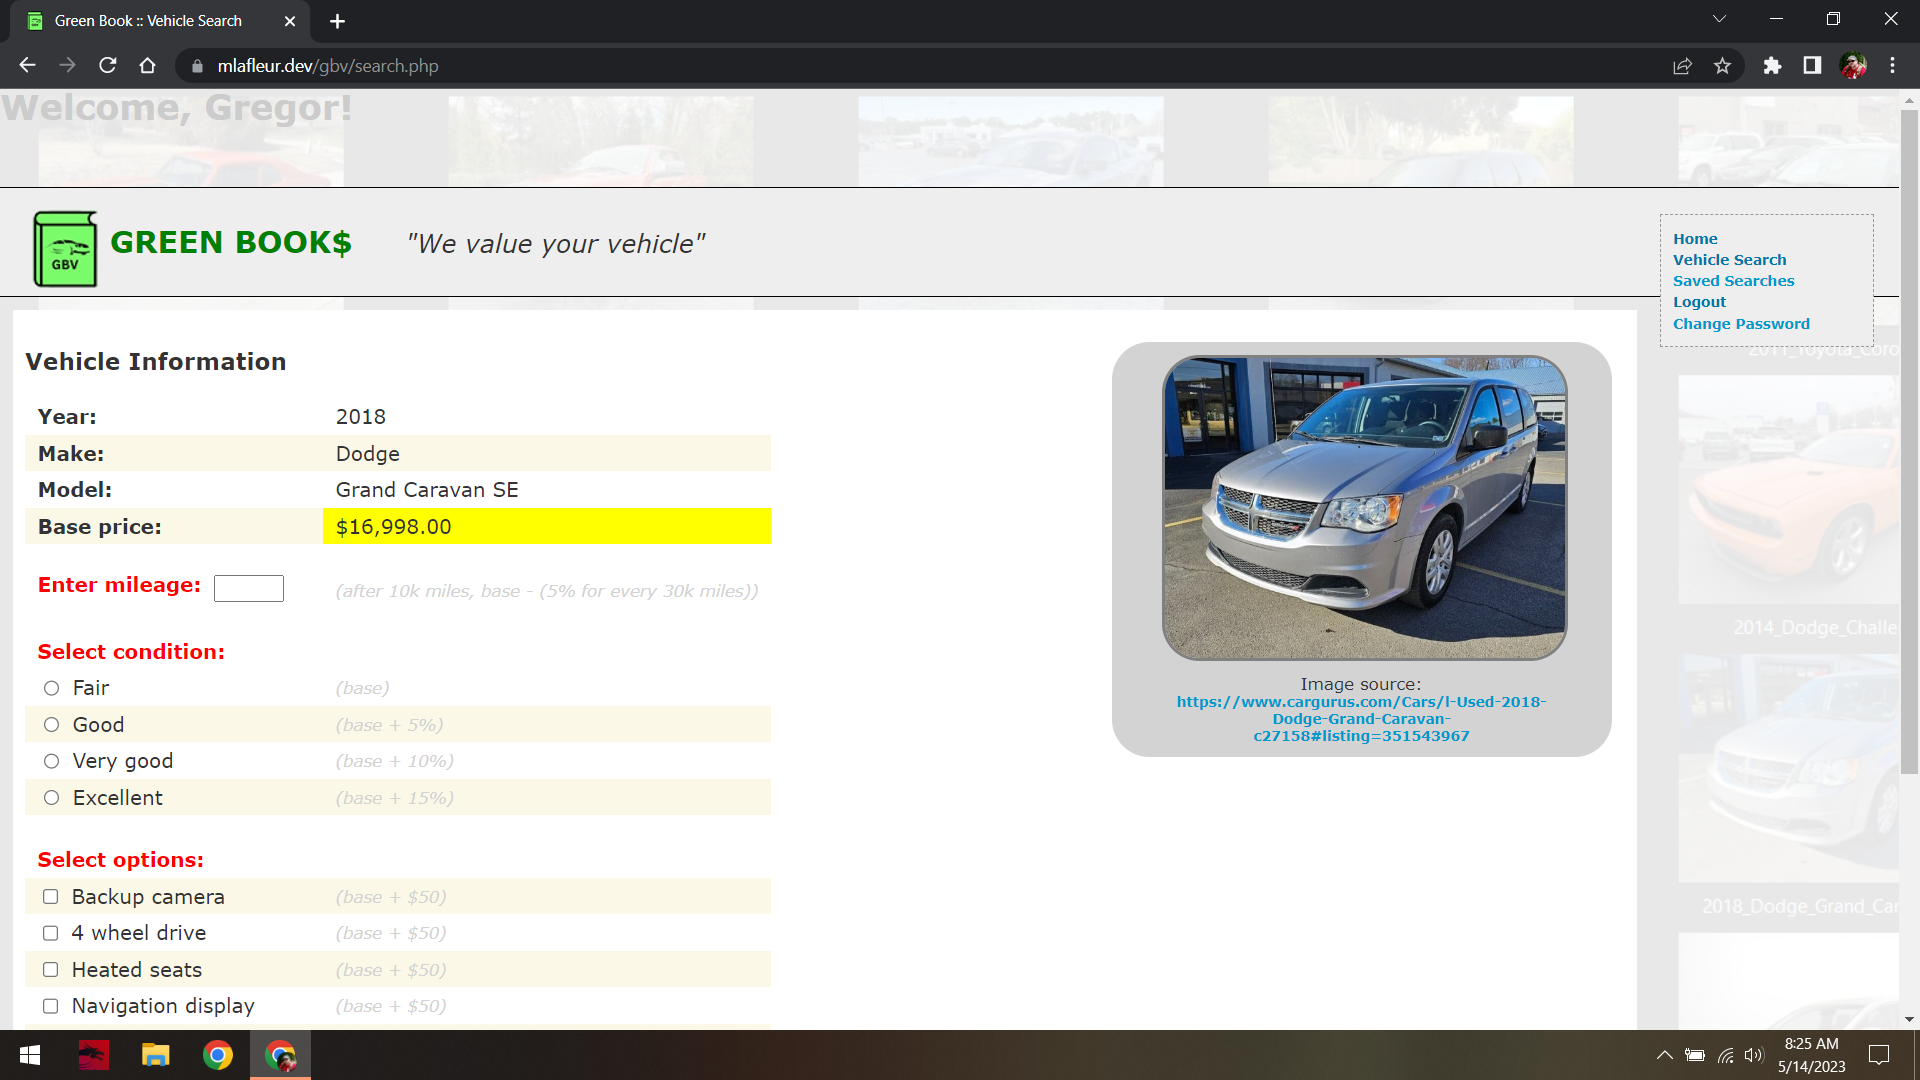Screen dimensions: 1920x1080
Task: Open File Explorer from the taskbar
Action: coord(155,1055)
